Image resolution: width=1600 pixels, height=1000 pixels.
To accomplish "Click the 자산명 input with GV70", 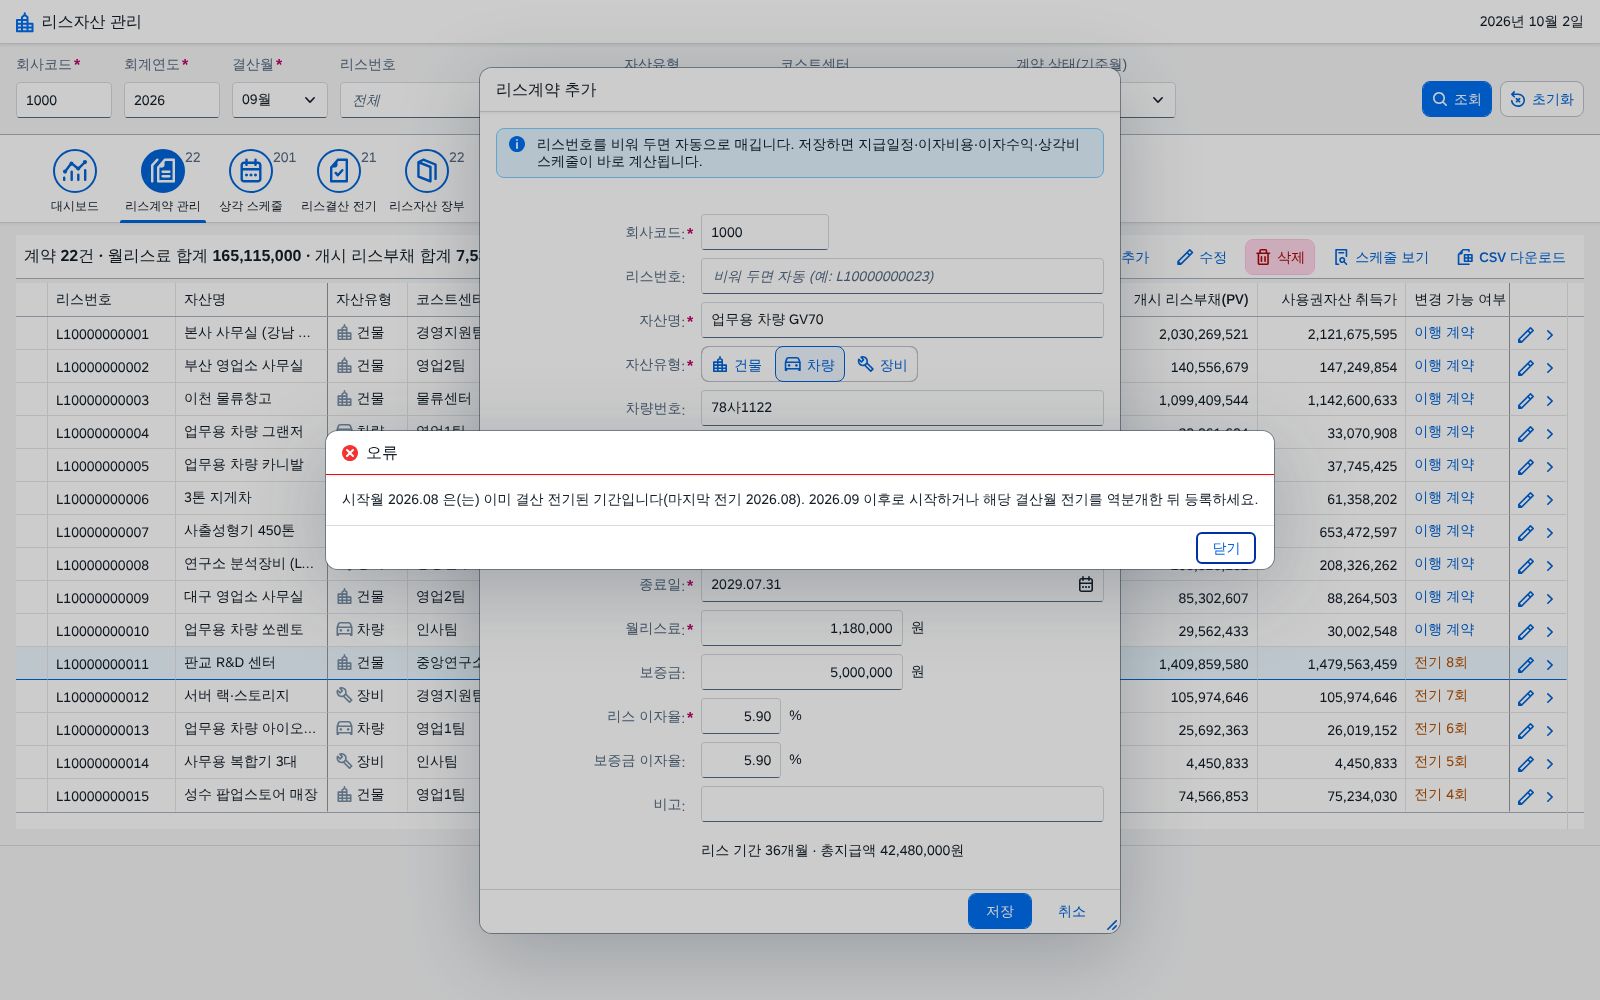I will click(902, 320).
